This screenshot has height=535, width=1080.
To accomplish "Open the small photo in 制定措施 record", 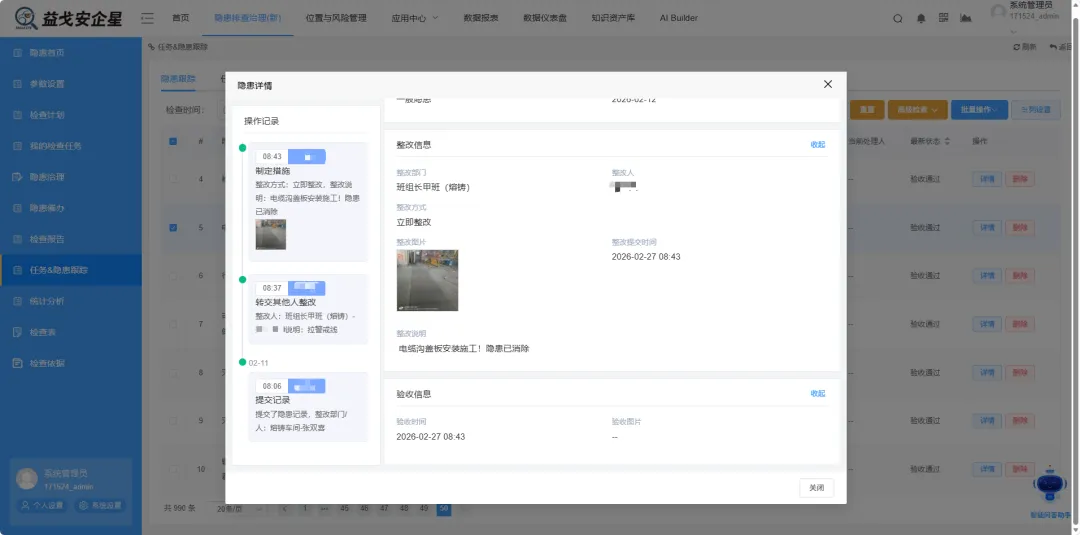I will coord(271,234).
